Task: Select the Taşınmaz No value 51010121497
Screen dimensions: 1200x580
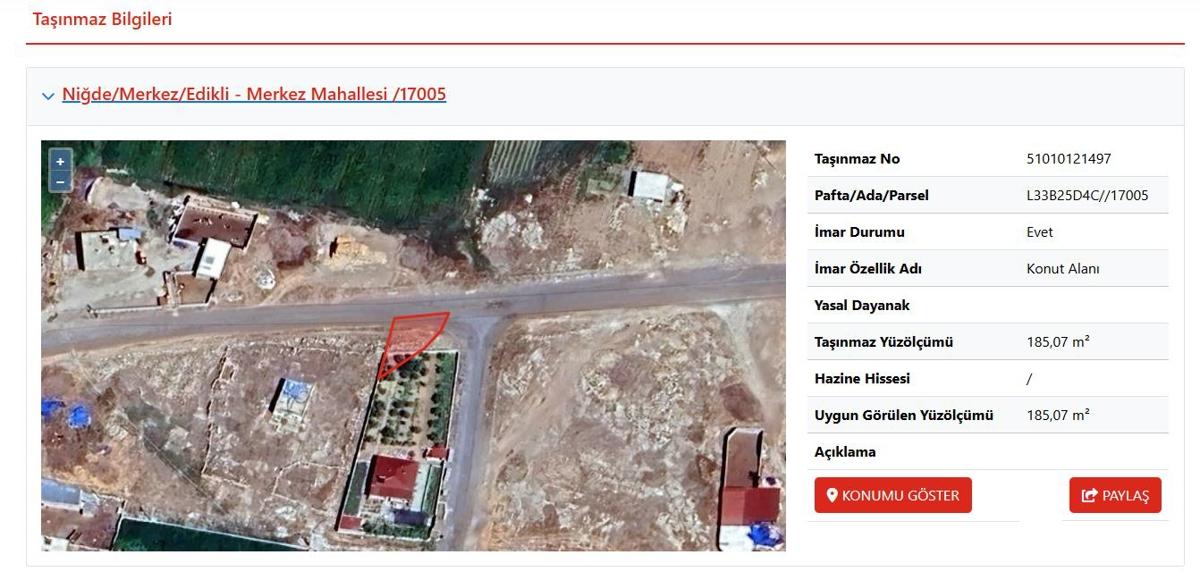Action: pyautogui.click(x=1068, y=159)
